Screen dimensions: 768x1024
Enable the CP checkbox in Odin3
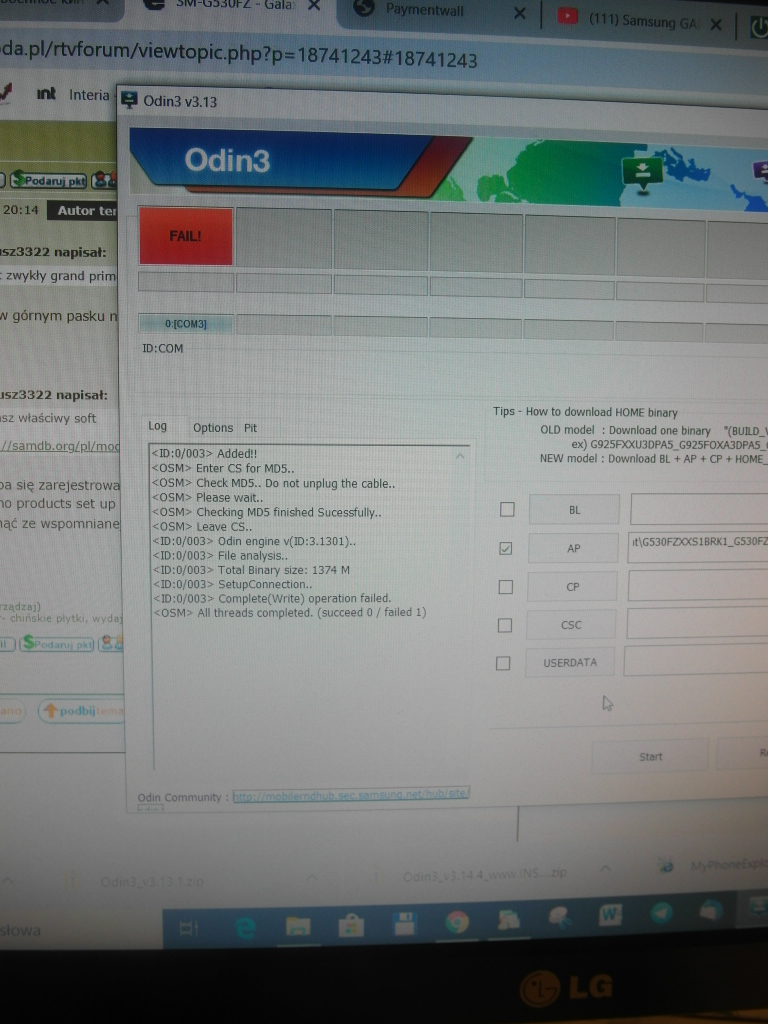[505, 587]
